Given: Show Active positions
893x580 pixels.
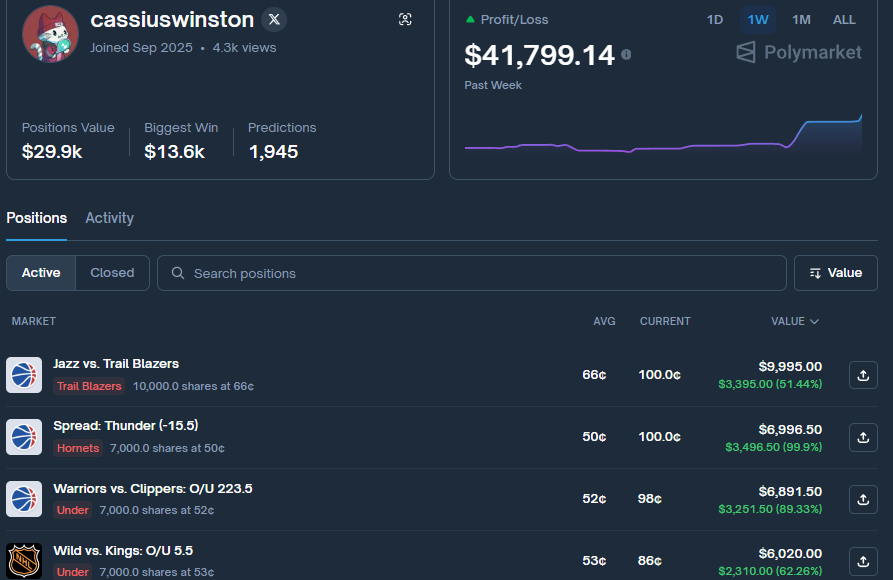Looking at the screenshot, I should point(41,273).
